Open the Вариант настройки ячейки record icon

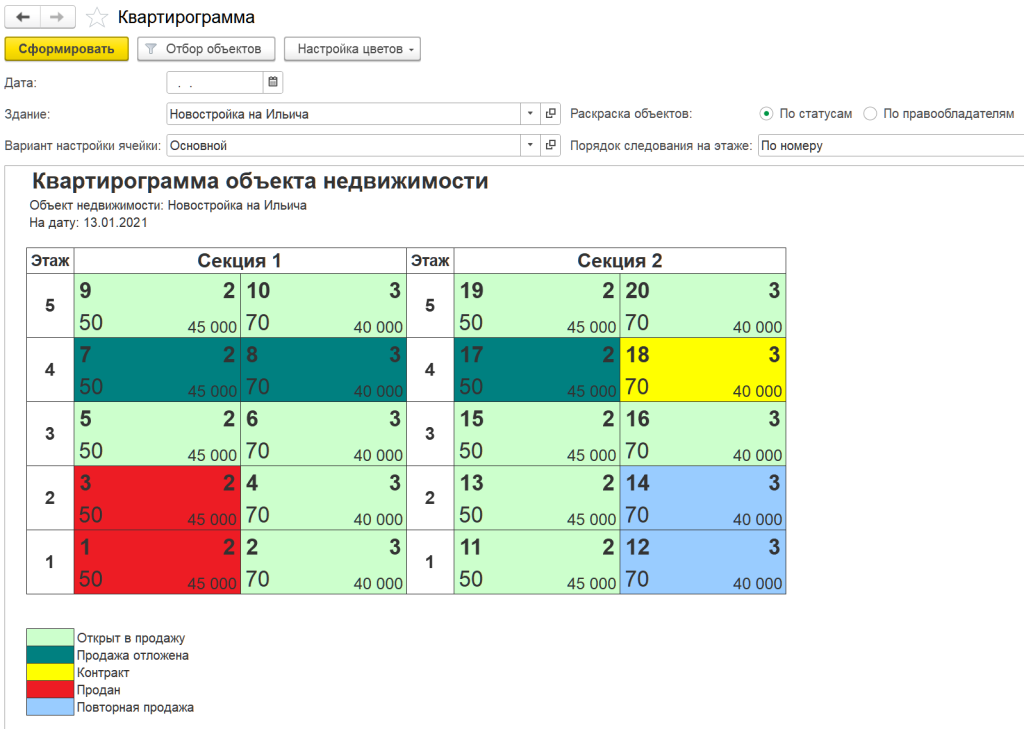[x=551, y=146]
